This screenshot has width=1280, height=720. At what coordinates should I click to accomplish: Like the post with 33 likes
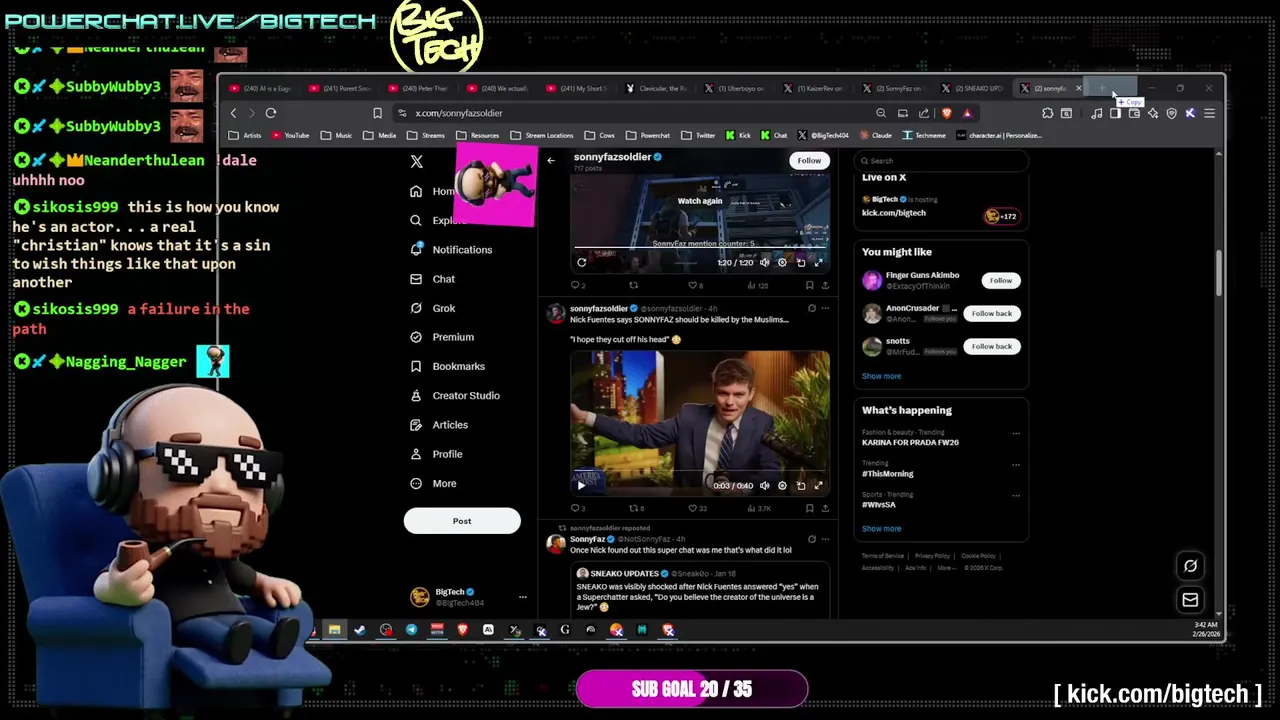pos(696,508)
